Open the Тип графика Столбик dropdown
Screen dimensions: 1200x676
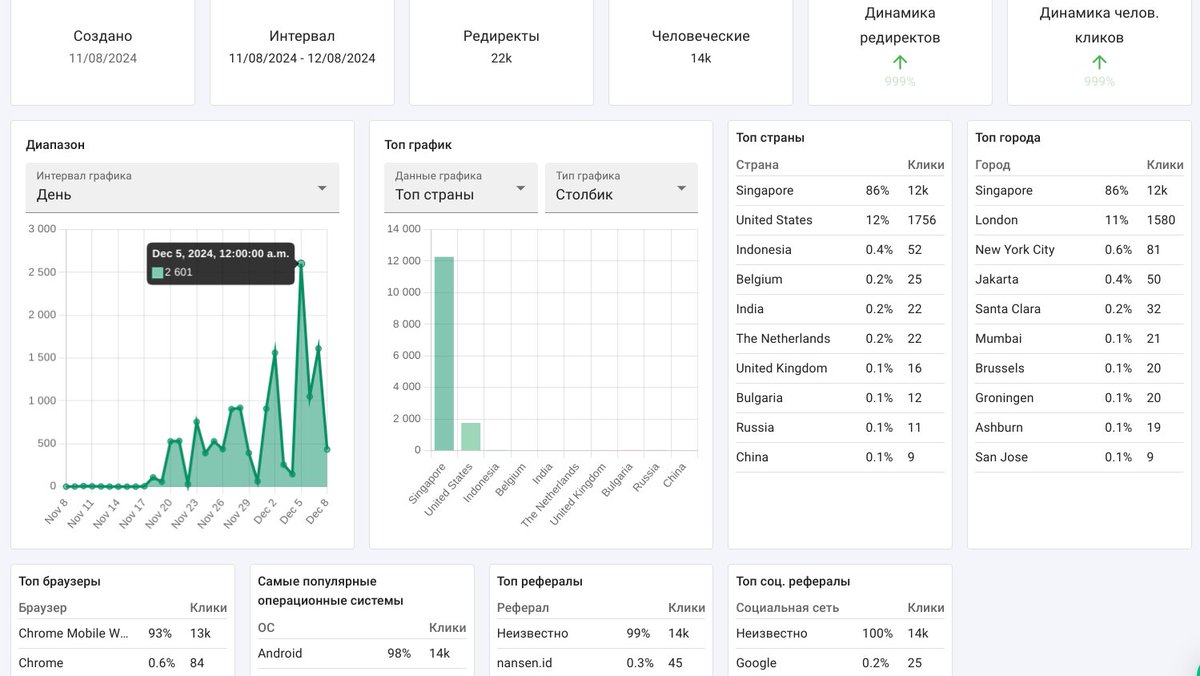pyautogui.click(x=621, y=188)
